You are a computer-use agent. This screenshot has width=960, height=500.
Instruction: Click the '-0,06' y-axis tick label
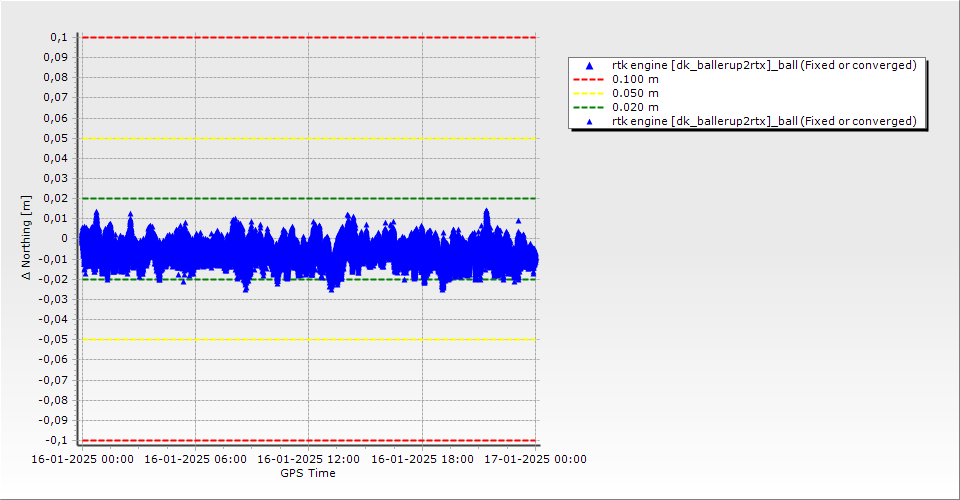[x=54, y=360]
